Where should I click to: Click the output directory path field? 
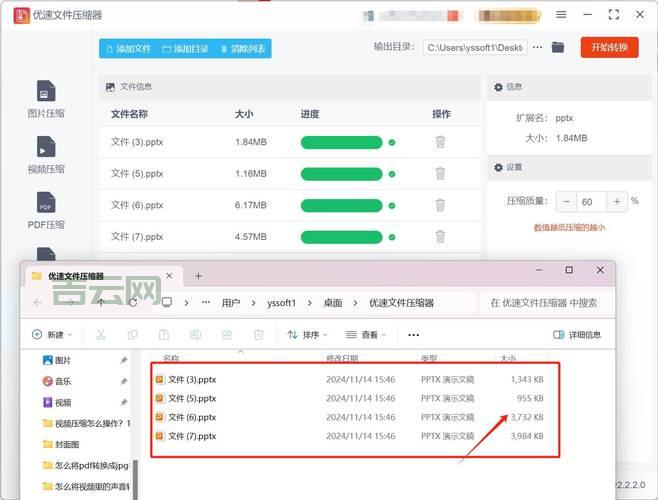tap(475, 48)
